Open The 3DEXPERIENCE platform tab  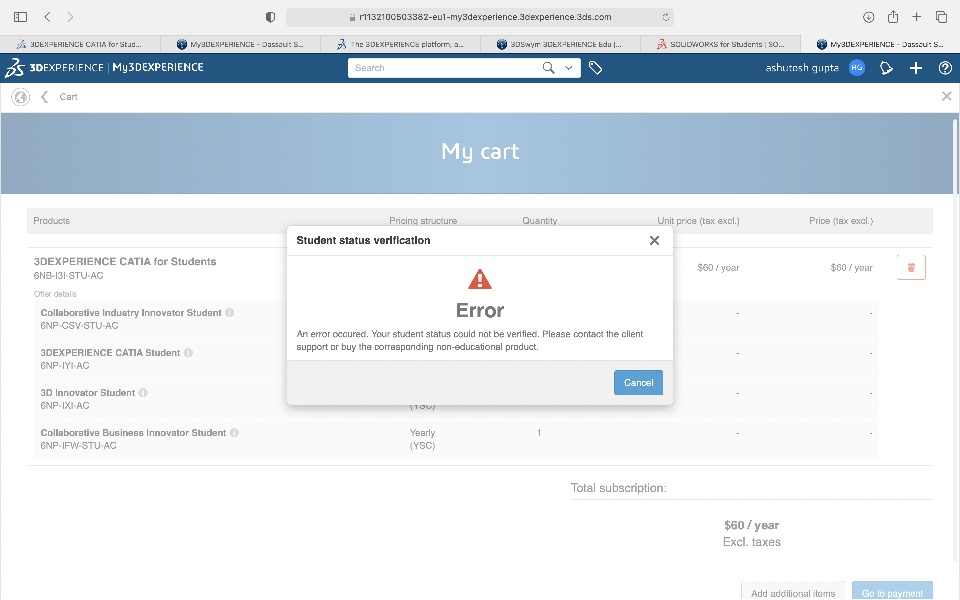tap(400, 44)
